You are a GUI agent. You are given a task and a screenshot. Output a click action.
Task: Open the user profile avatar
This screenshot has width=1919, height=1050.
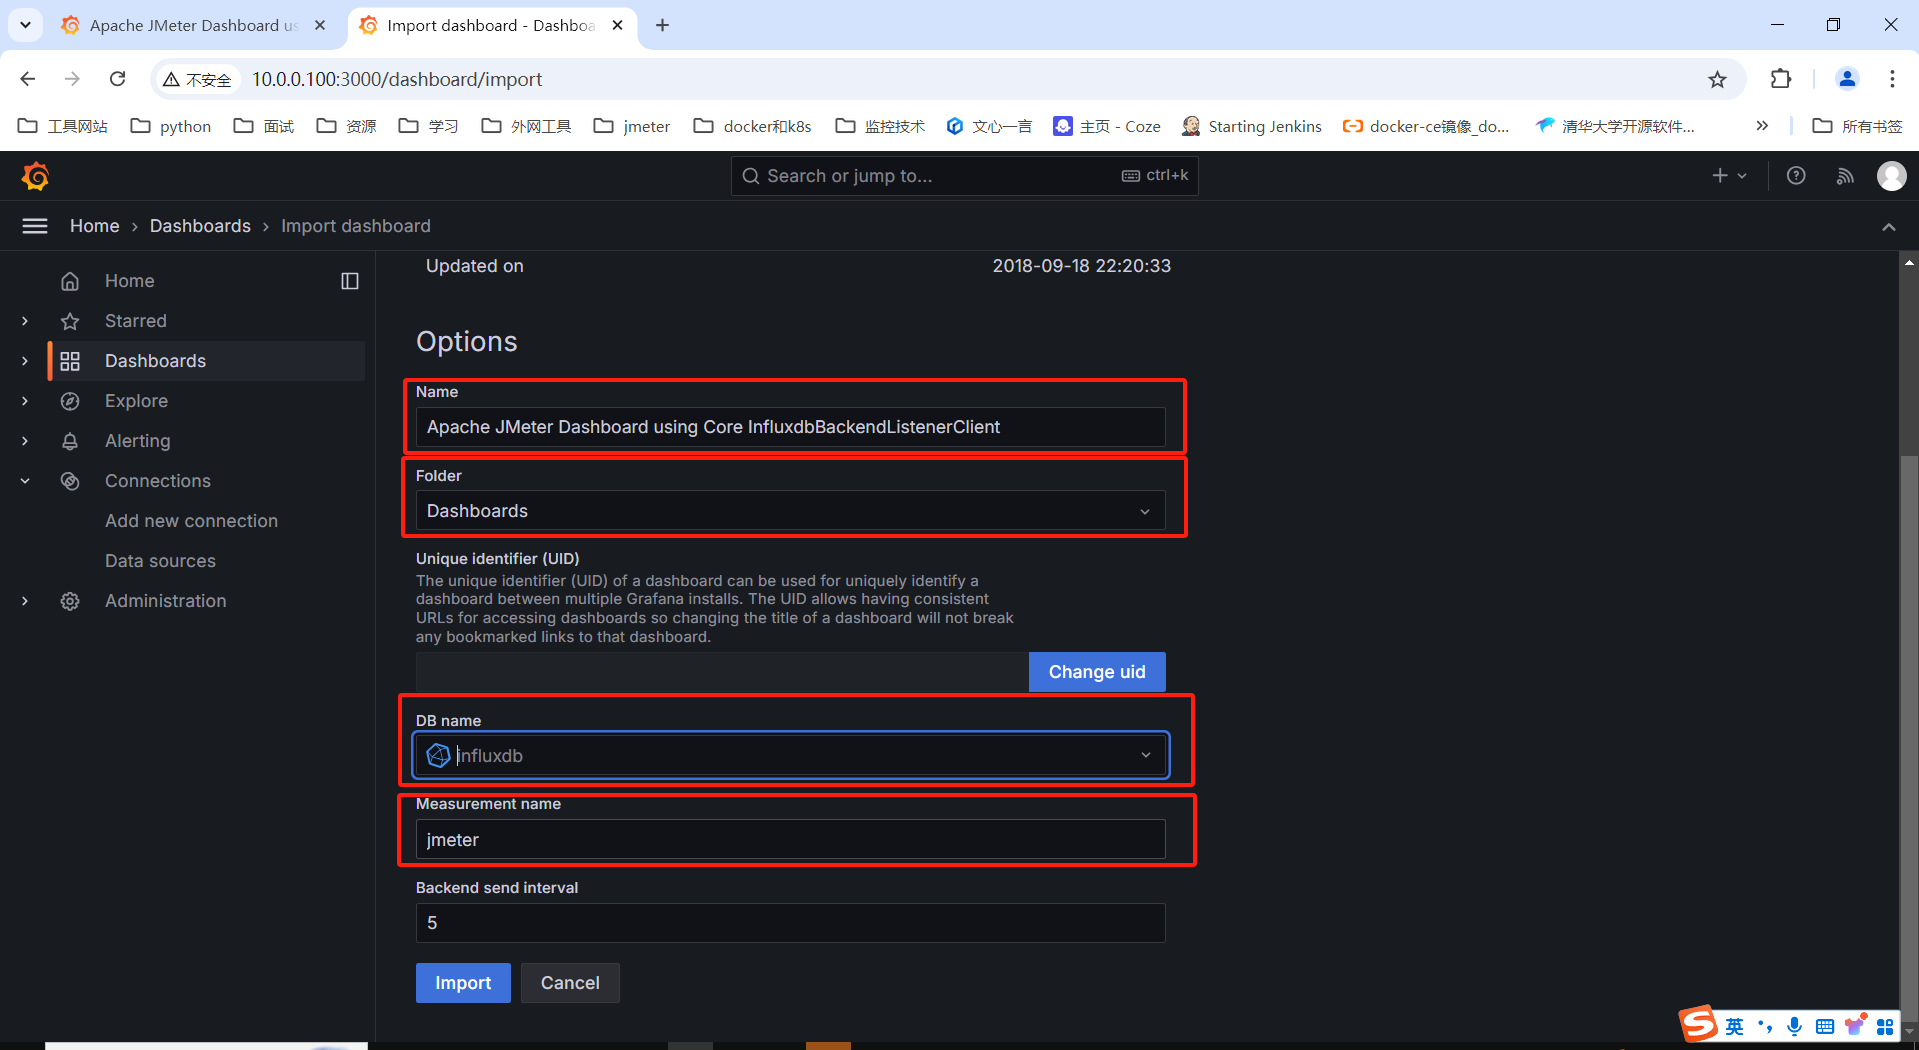tap(1891, 176)
